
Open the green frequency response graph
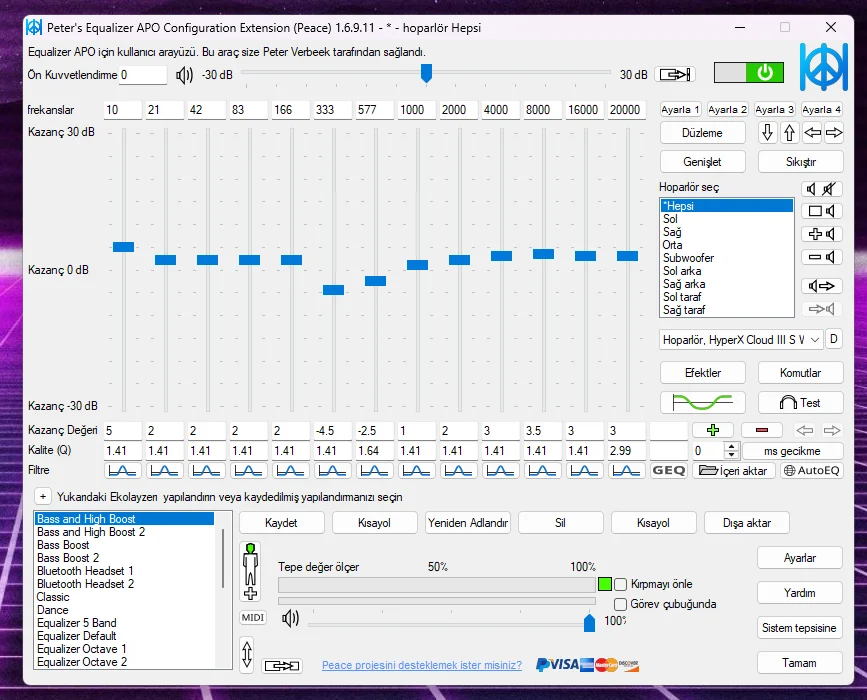point(702,403)
